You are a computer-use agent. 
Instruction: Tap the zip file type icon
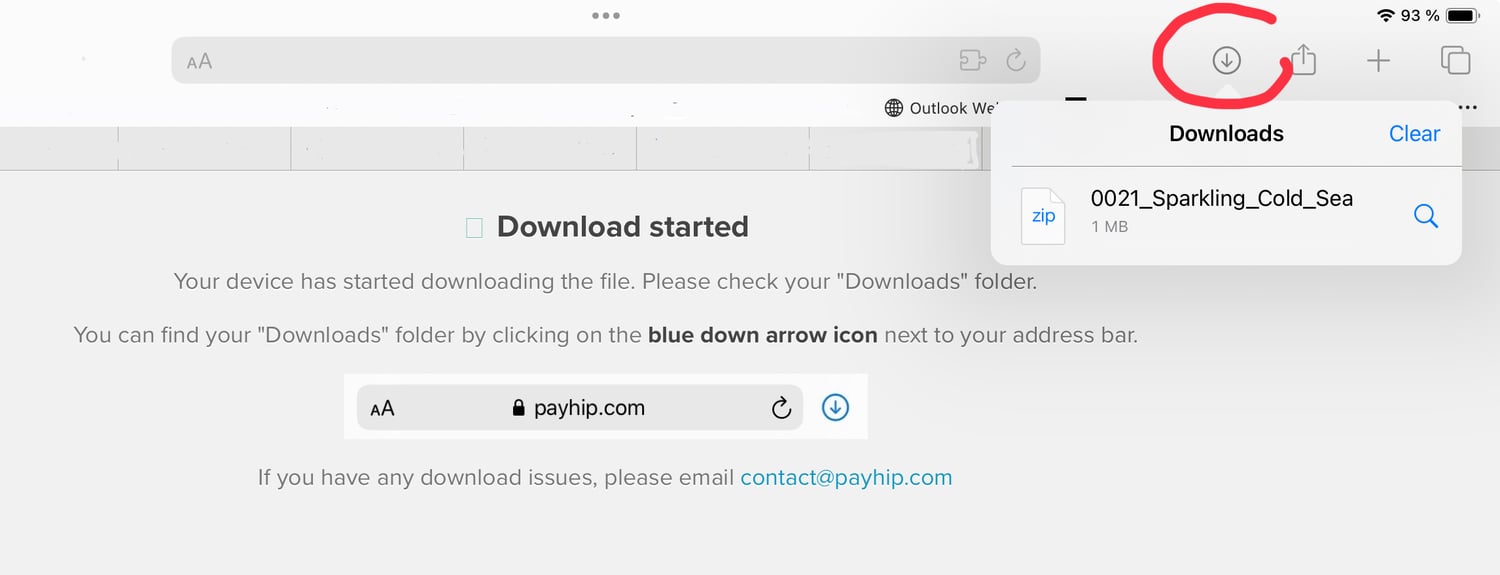[x=1043, y=215]
